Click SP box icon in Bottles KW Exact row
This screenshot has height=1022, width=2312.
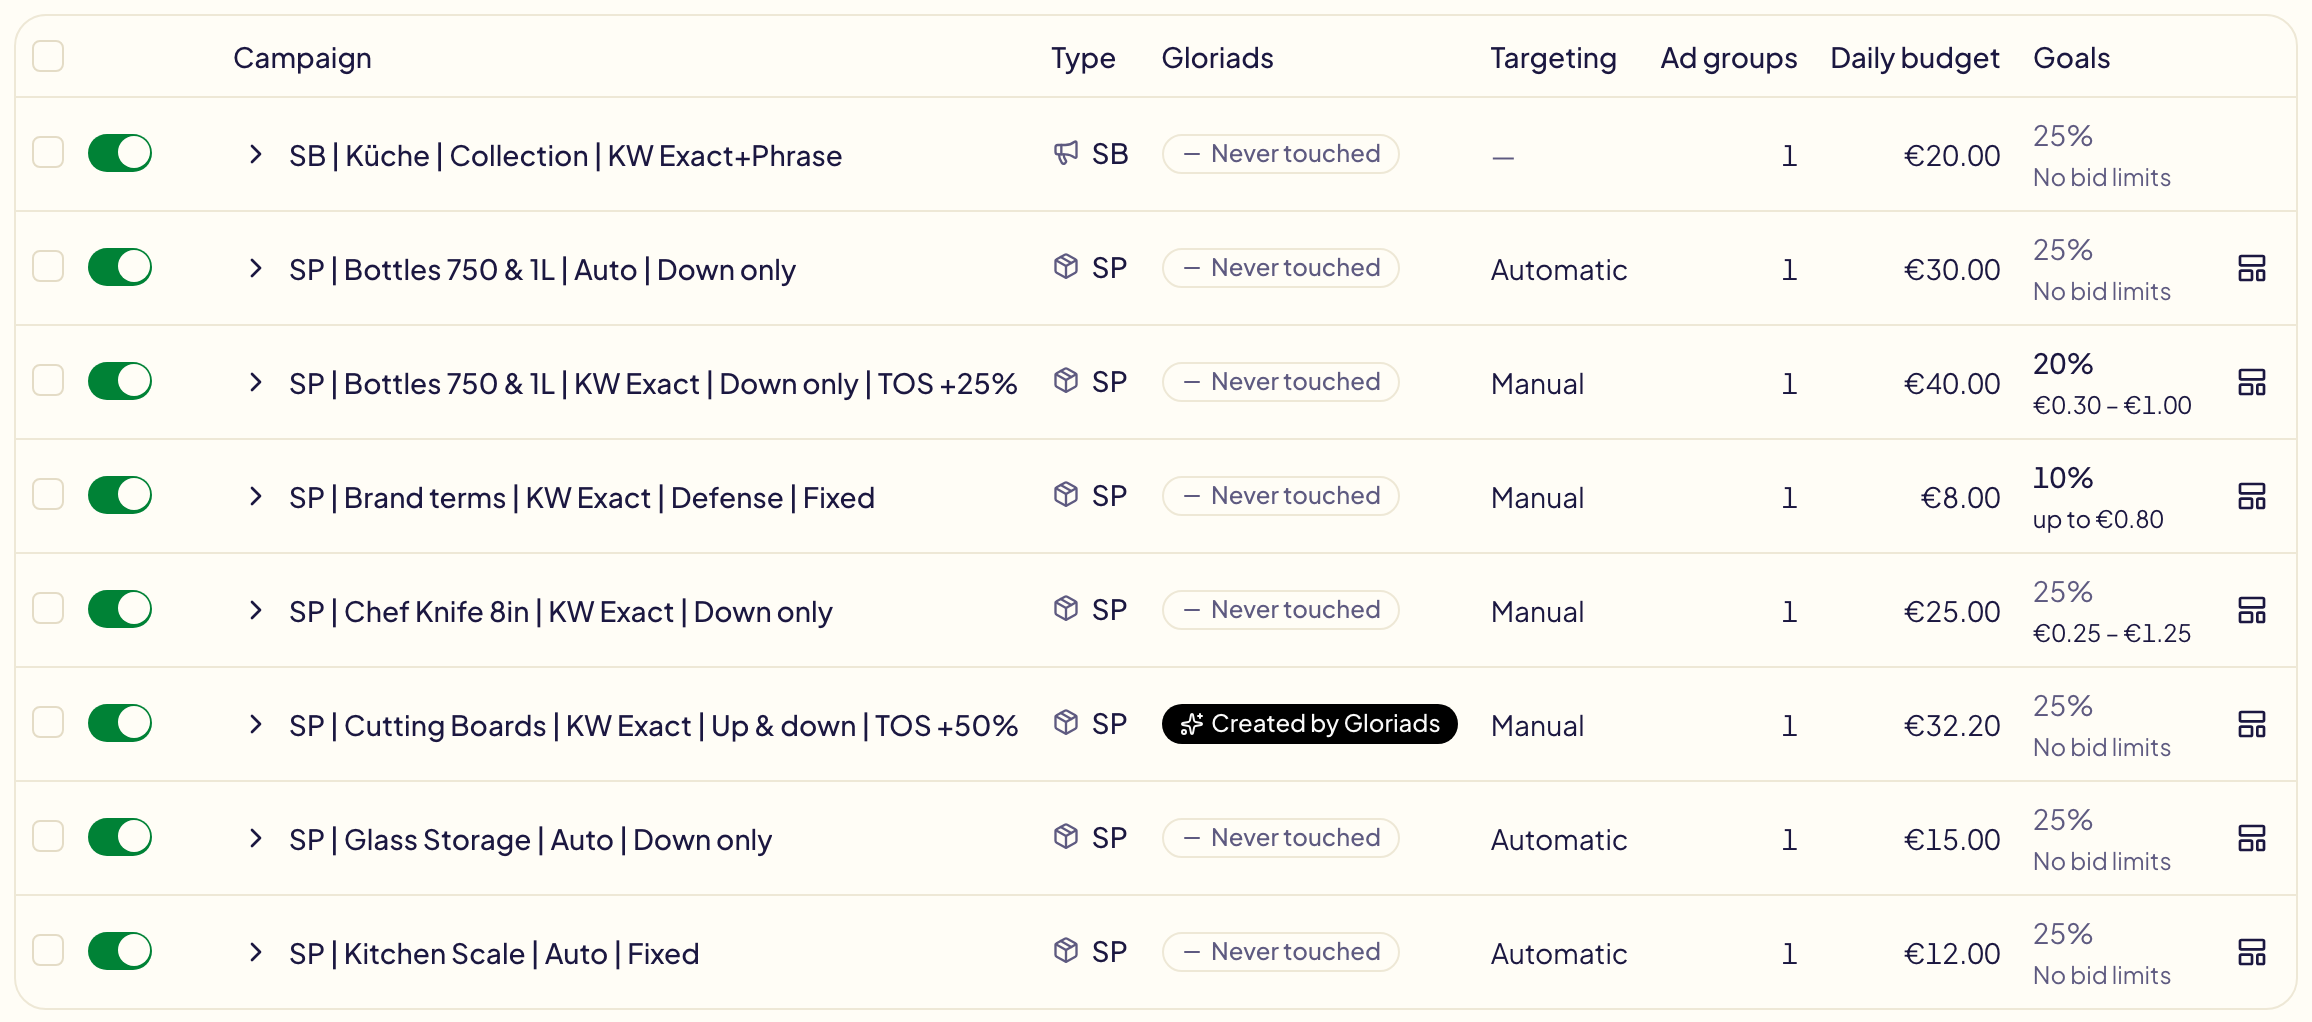(x=1066, y=381)
